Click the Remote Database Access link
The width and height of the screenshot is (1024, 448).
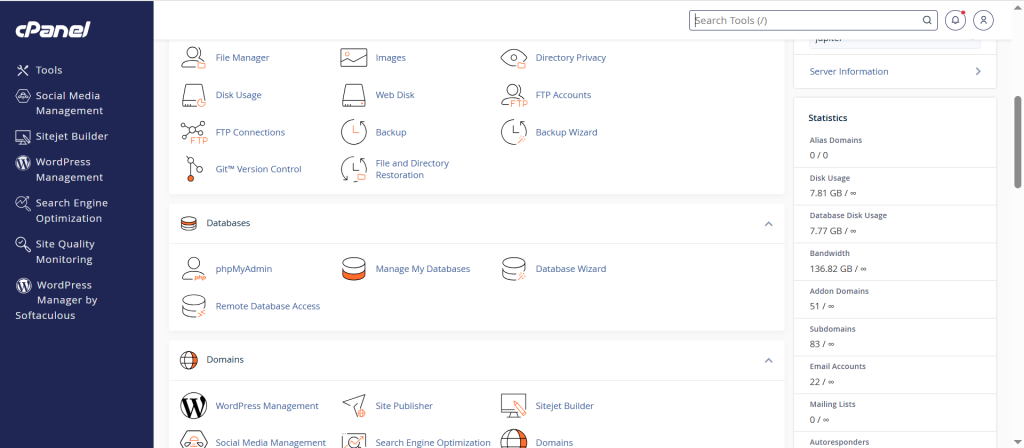coord(267,306)
